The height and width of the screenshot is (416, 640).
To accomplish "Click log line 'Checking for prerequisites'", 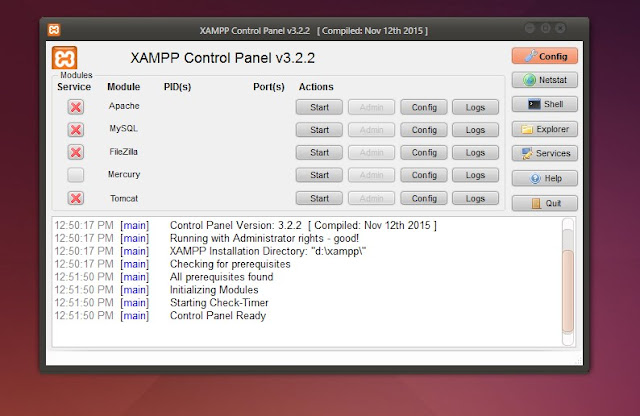I will [x=230, y=264].
